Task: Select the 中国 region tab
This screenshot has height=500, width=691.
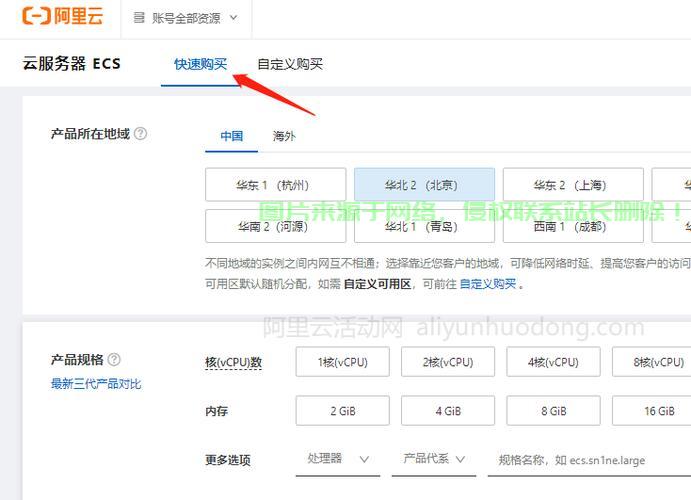Action: pyautogui.click(x=231, y=136)
